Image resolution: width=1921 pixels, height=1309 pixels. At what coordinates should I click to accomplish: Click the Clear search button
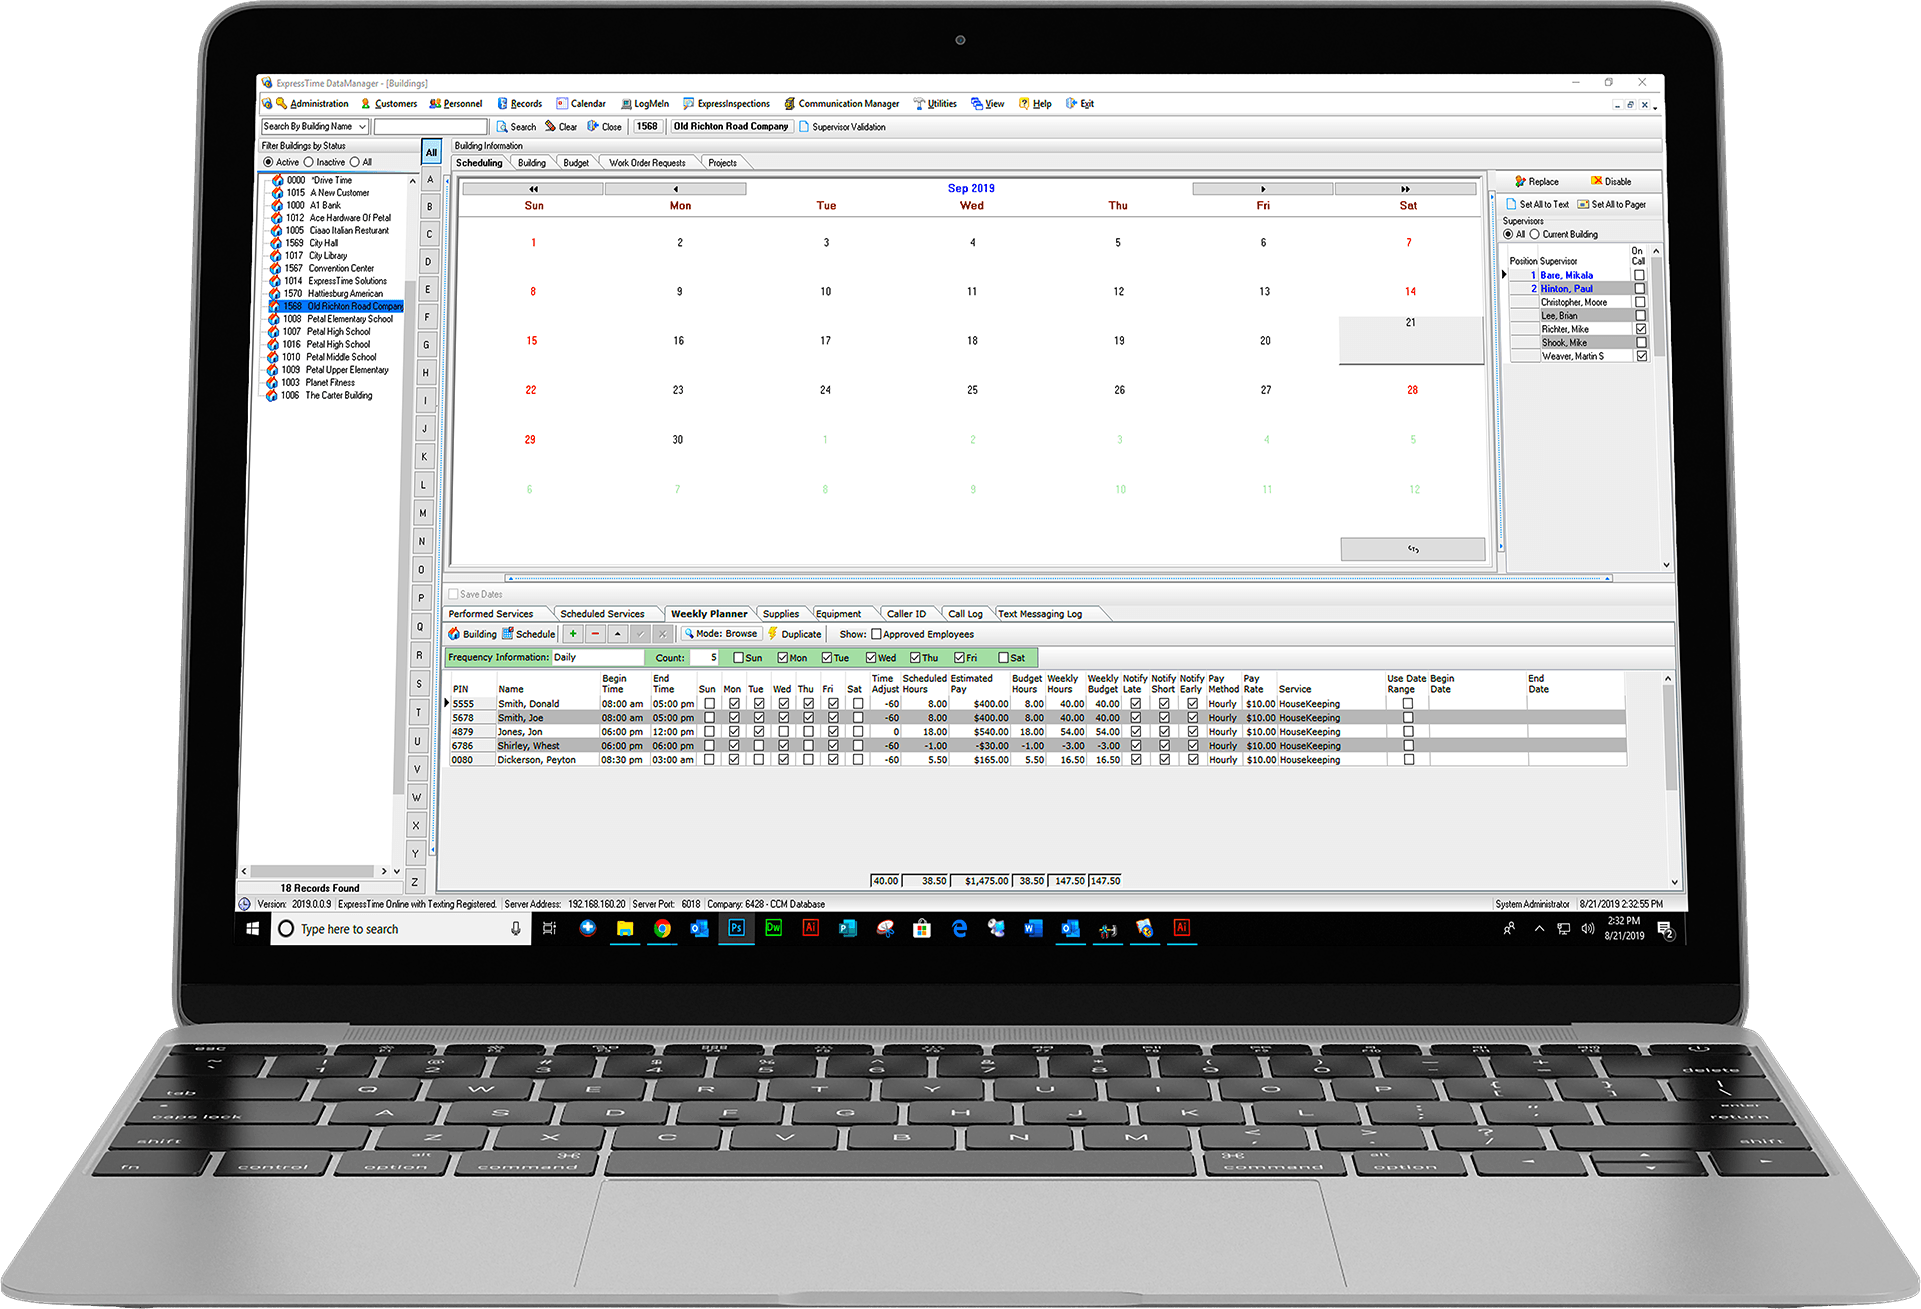561,127
